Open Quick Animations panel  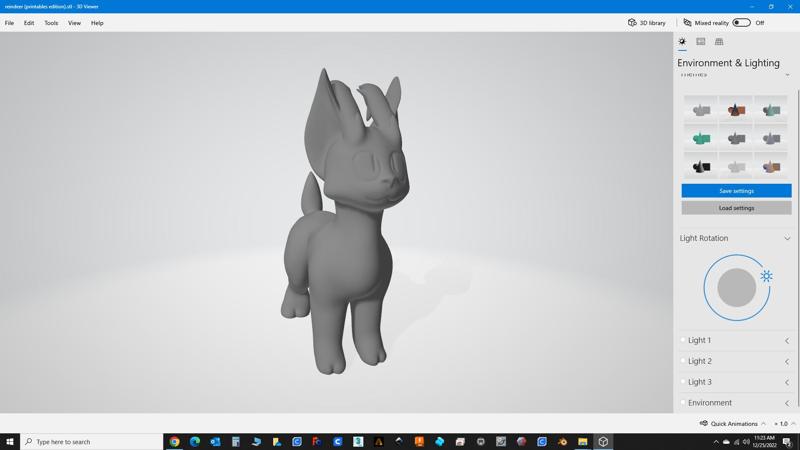728,423
